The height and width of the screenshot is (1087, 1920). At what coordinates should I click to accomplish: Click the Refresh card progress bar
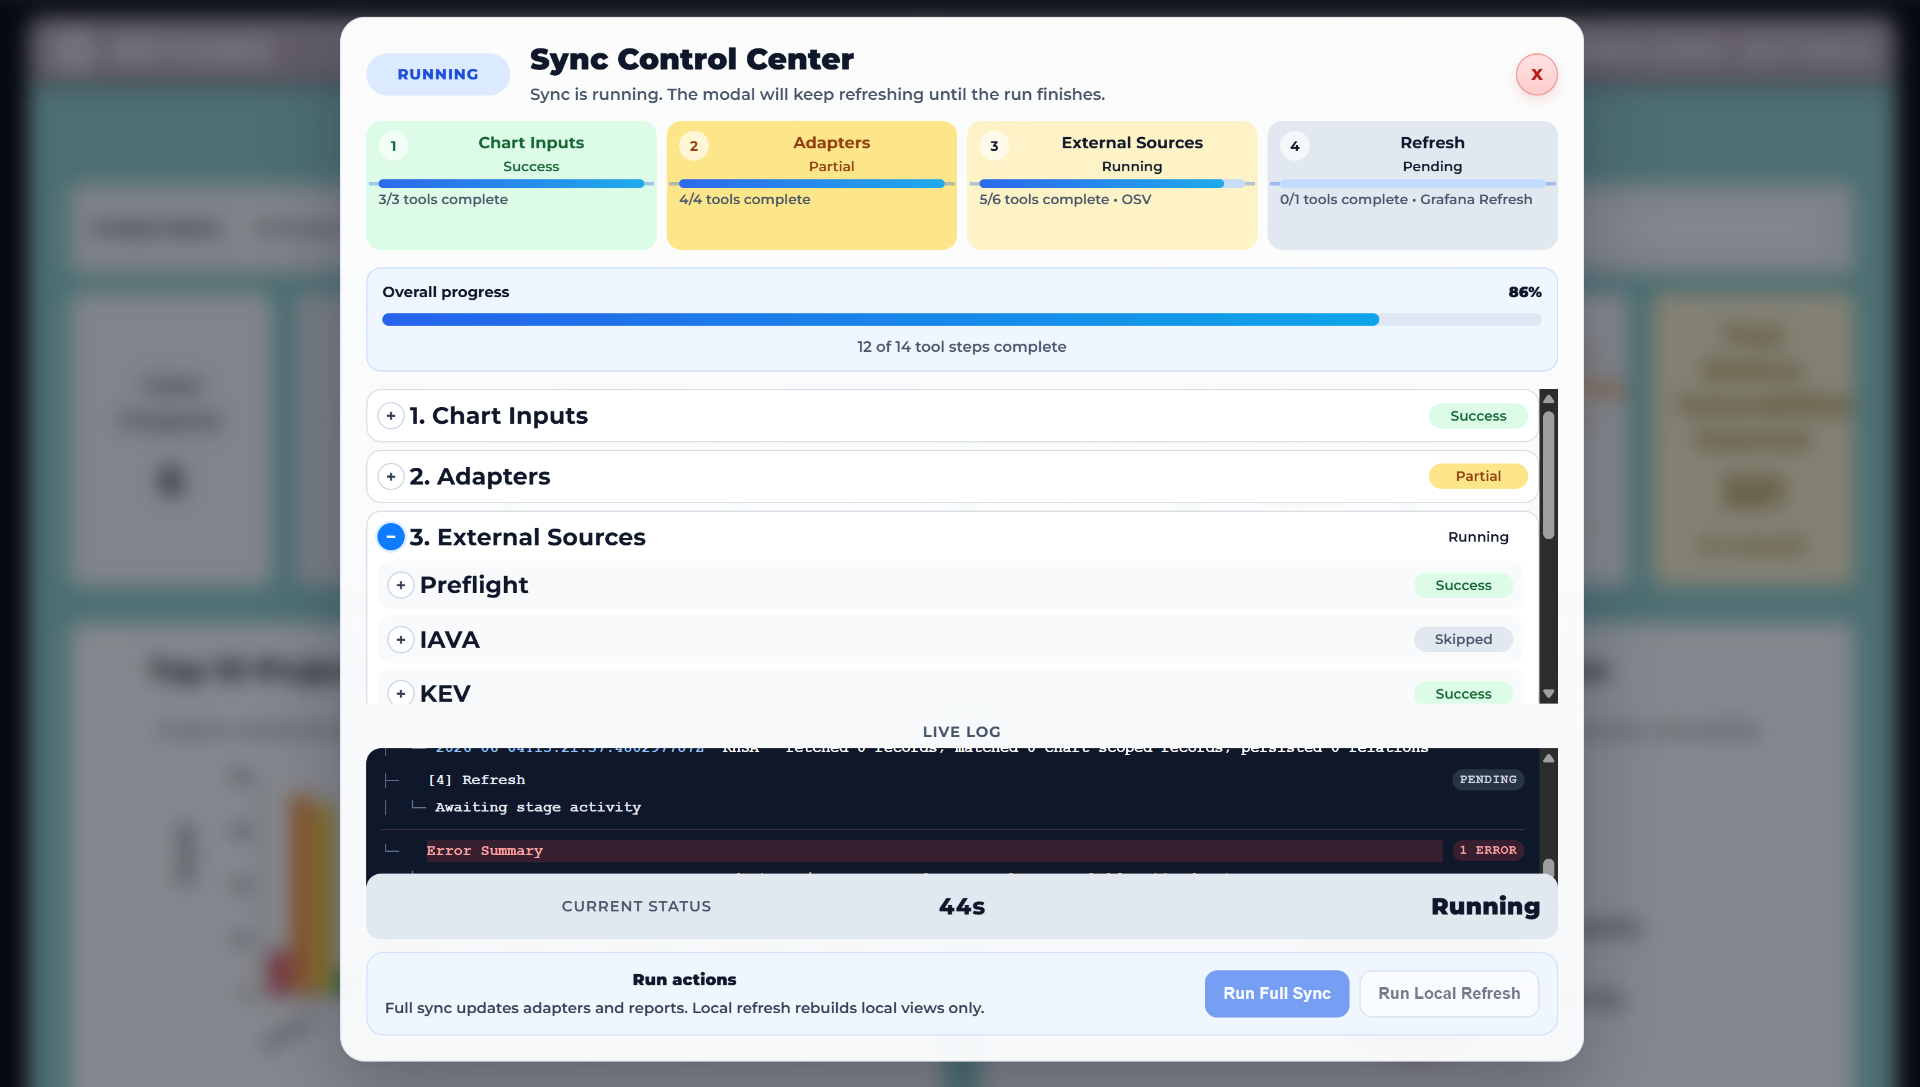coord(1412,184)
